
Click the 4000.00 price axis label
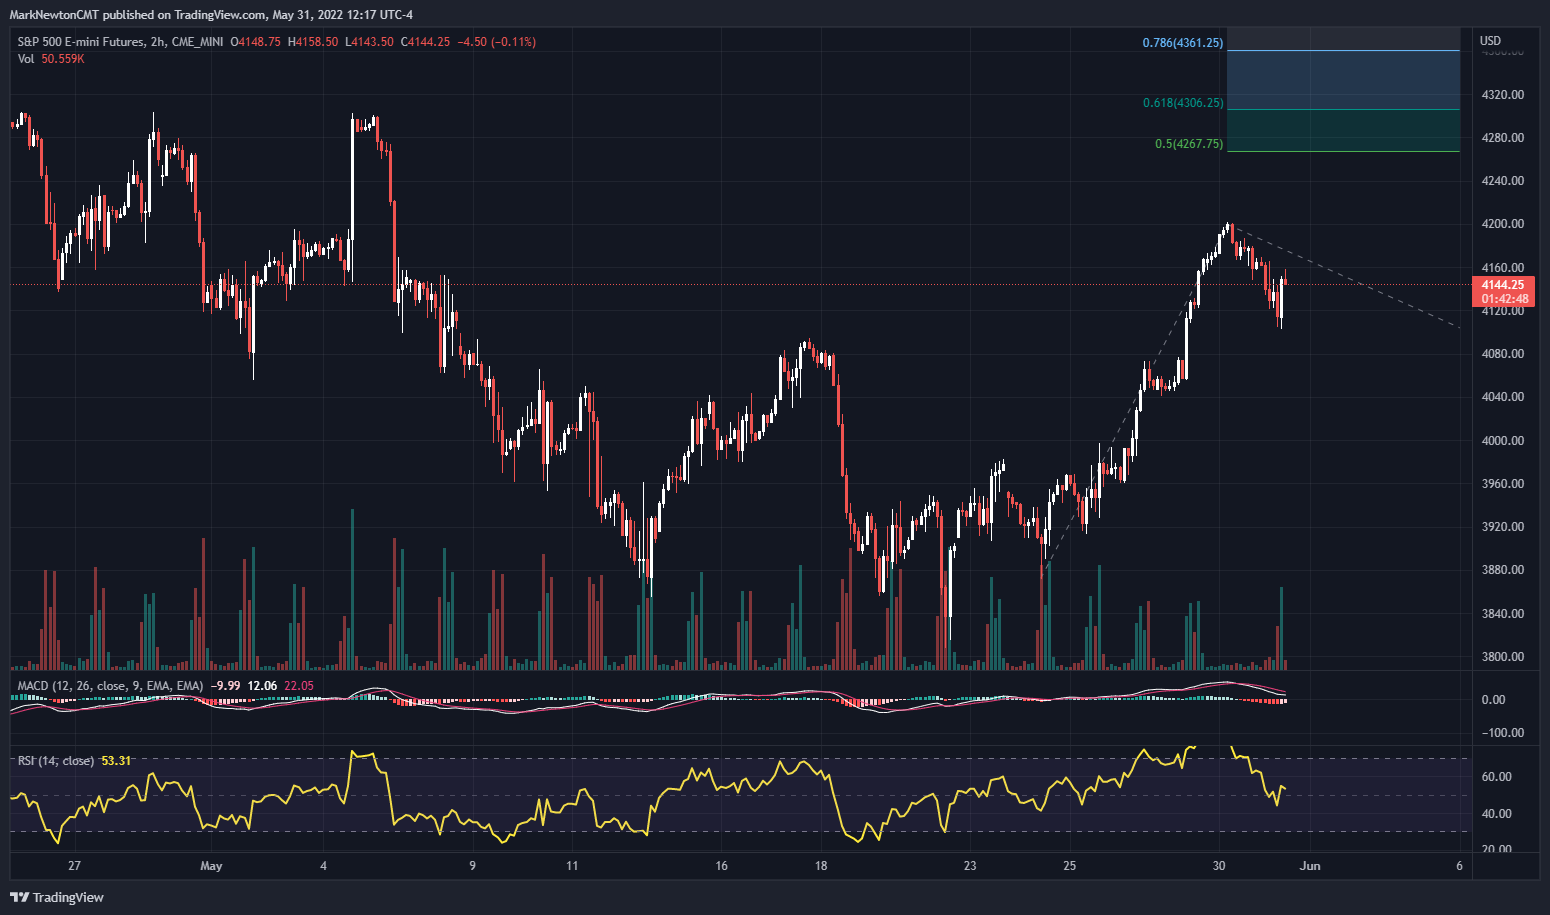(x=1504, y=441)
